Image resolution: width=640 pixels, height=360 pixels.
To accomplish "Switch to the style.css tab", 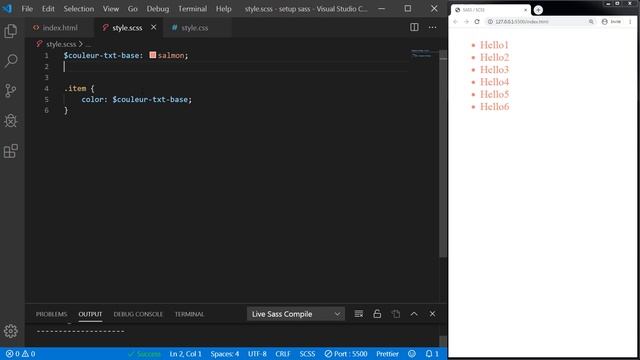I will coord(194,28).
